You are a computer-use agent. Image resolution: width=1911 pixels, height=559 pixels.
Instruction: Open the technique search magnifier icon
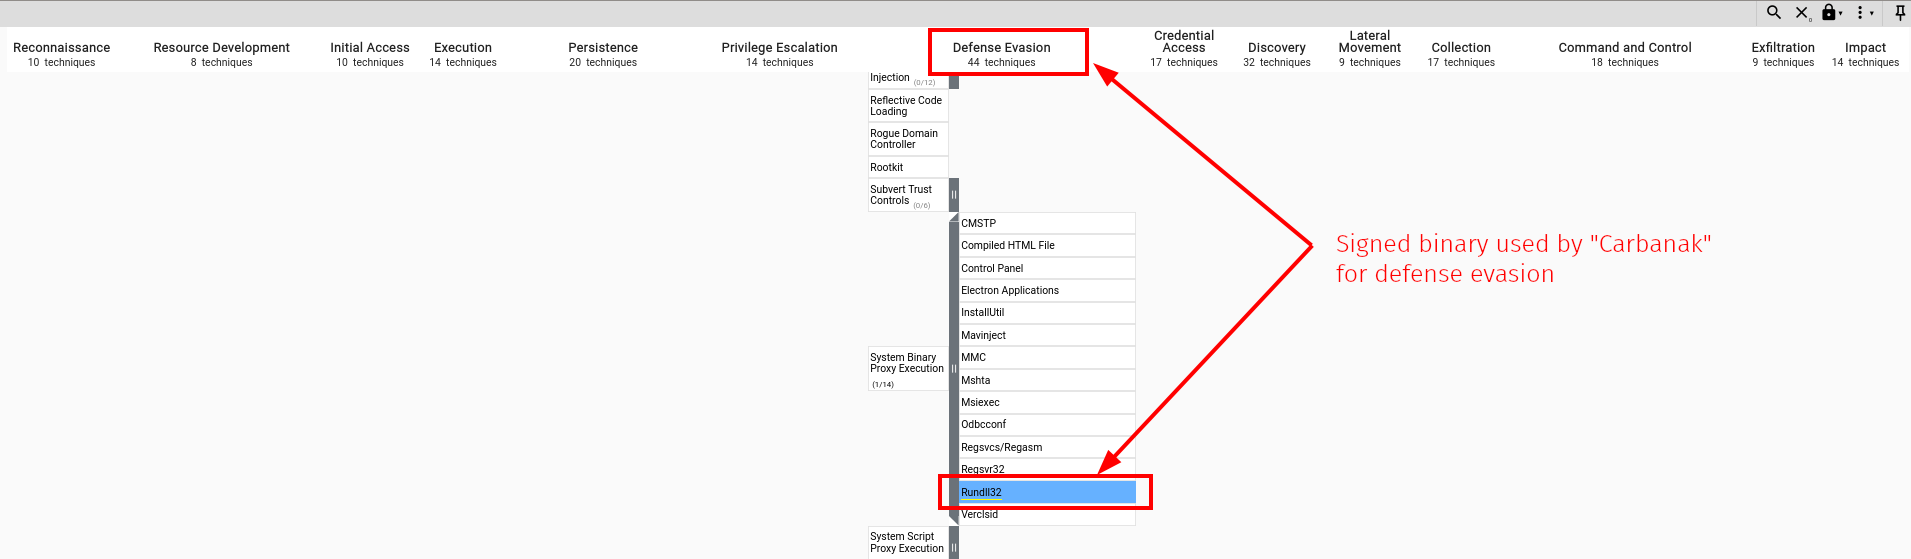pyautogui.click(x=1773, y=13)
